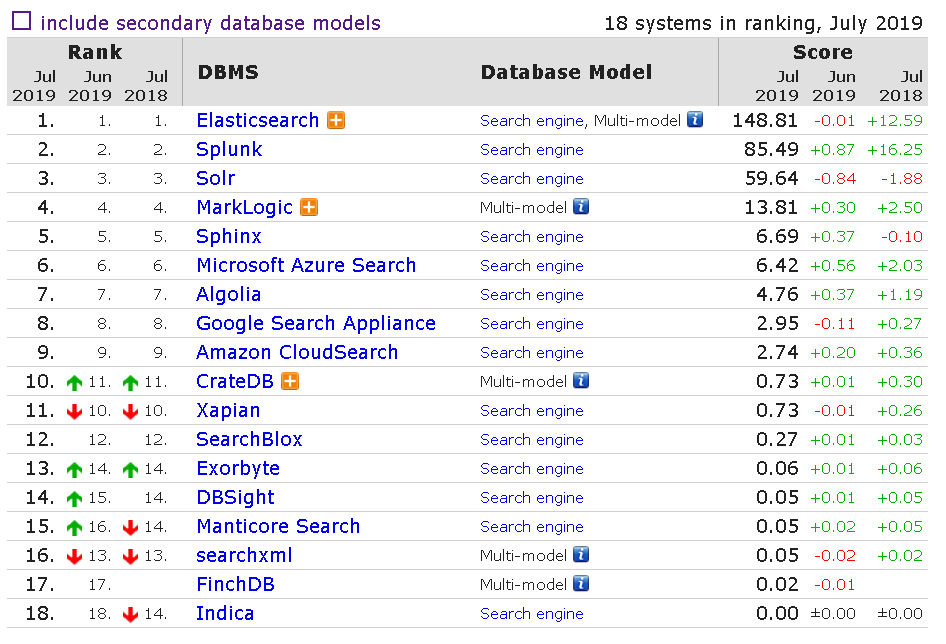The height and width of the screenshot is (644, 946).
Task: Click the Solr score 59.64
Action: [x=772, y=178]
